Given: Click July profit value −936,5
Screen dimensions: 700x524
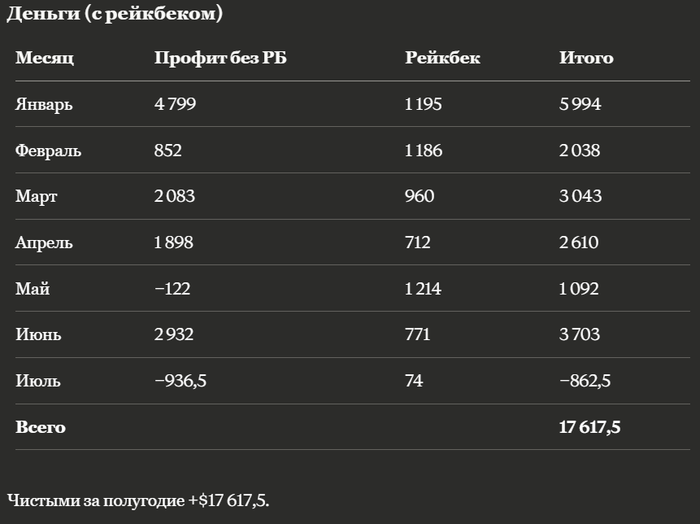Looking at the screenshot, I should pos(180,381).
